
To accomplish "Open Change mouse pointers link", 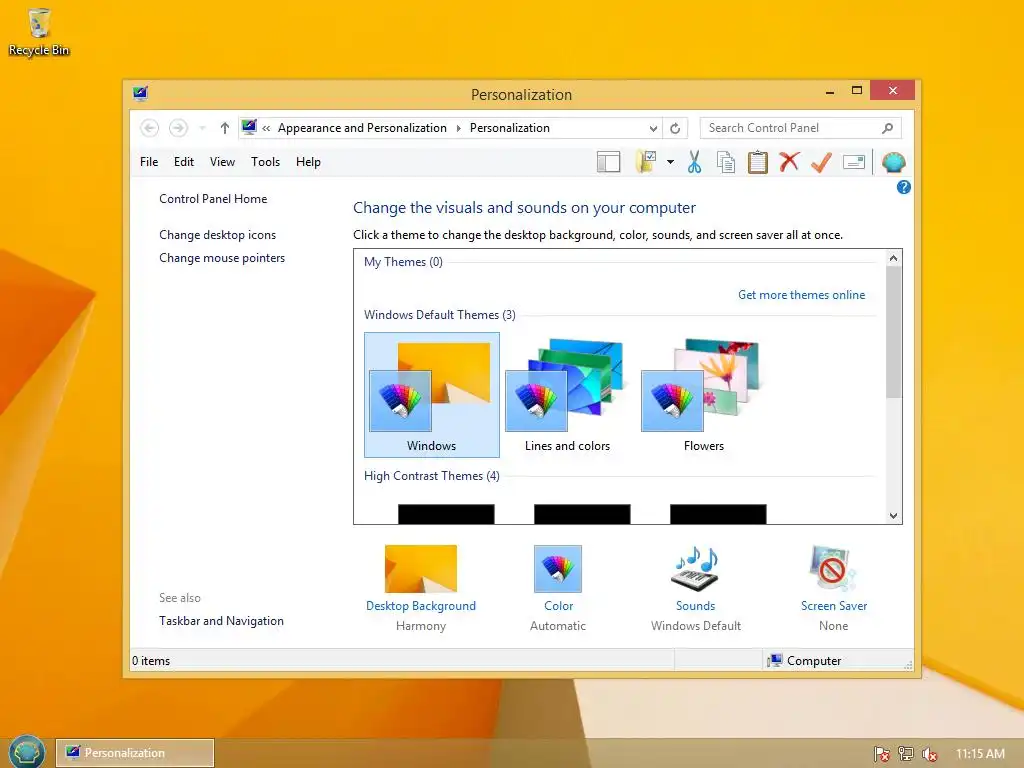I will coord(222,258).
